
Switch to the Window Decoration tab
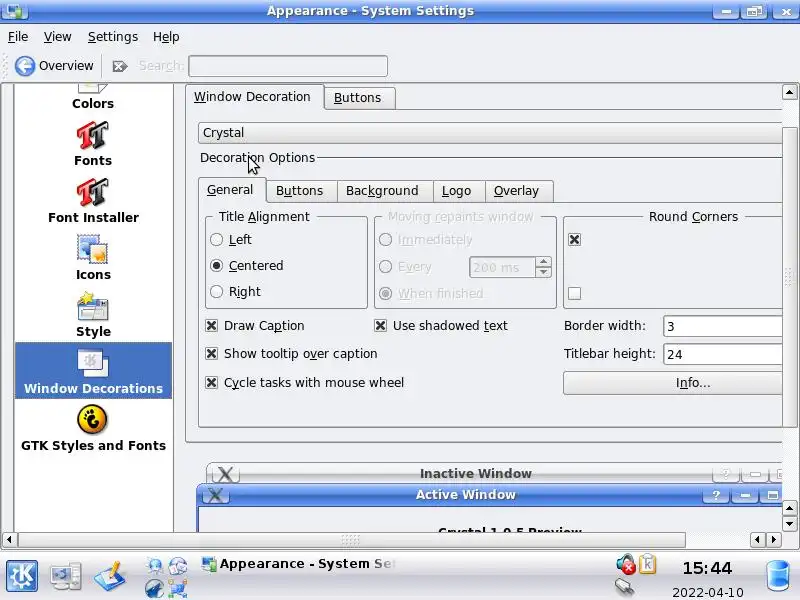click(254, 97)
